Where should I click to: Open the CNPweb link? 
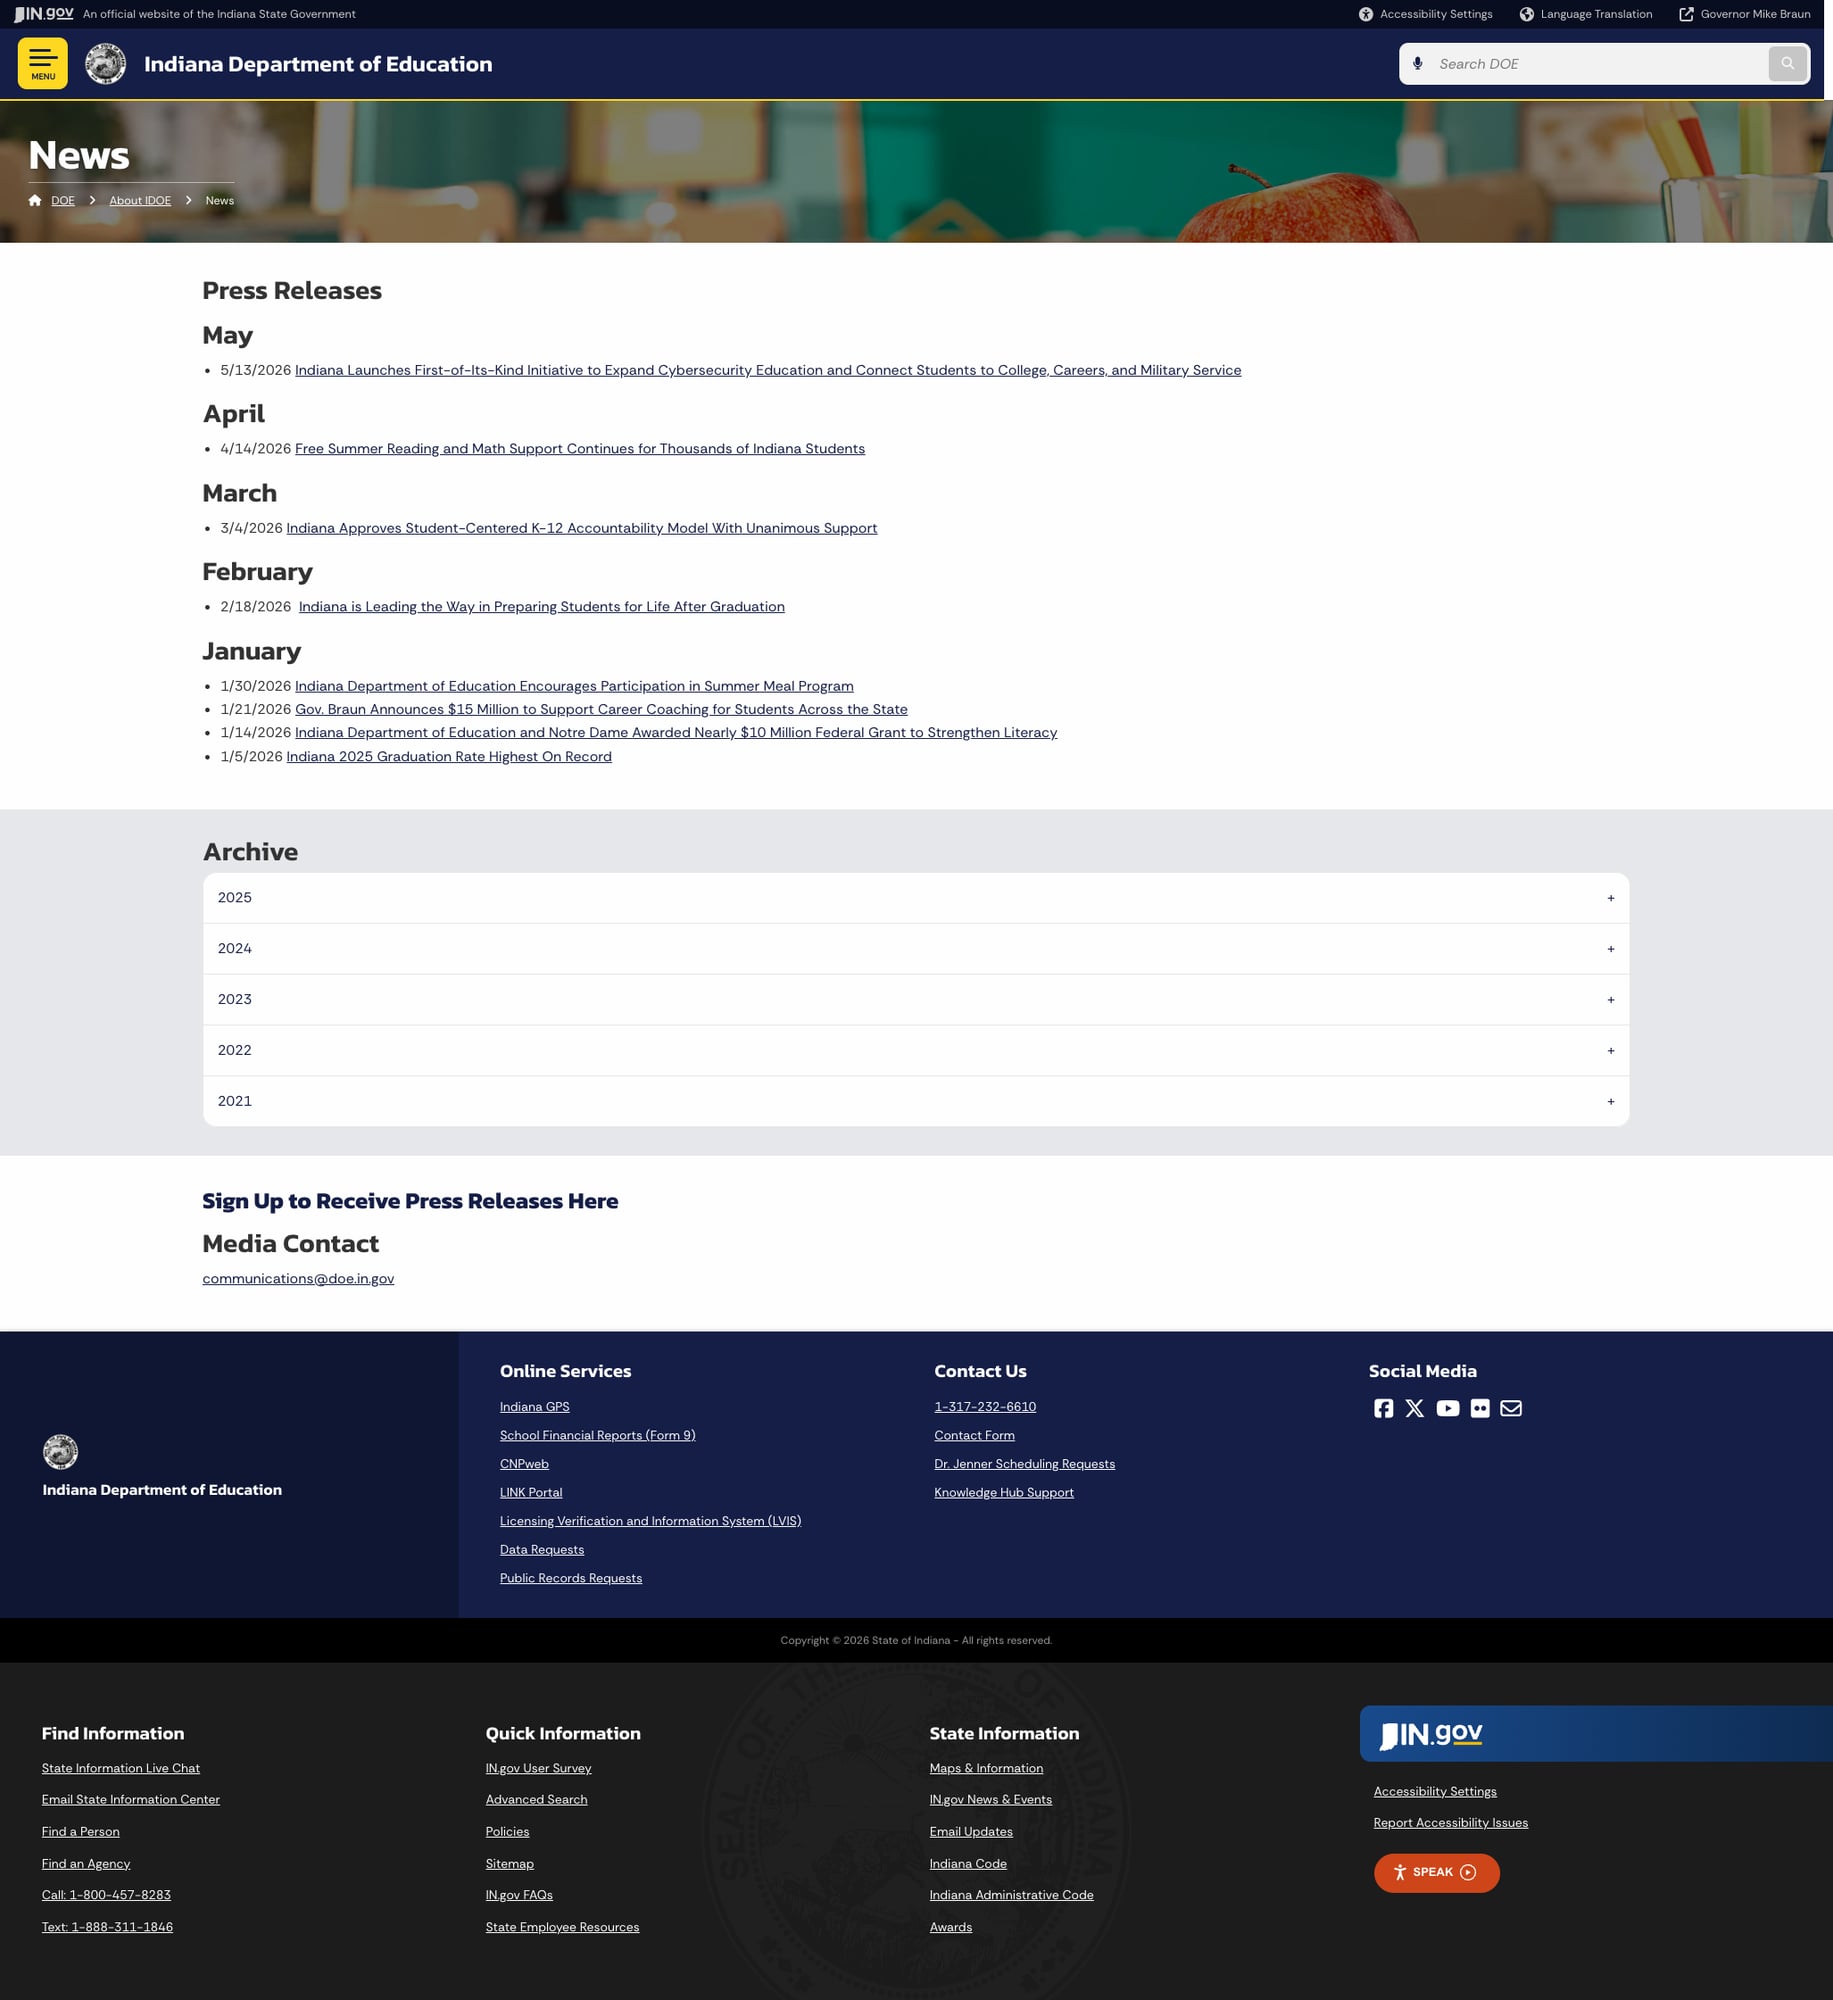point(524,1464)
